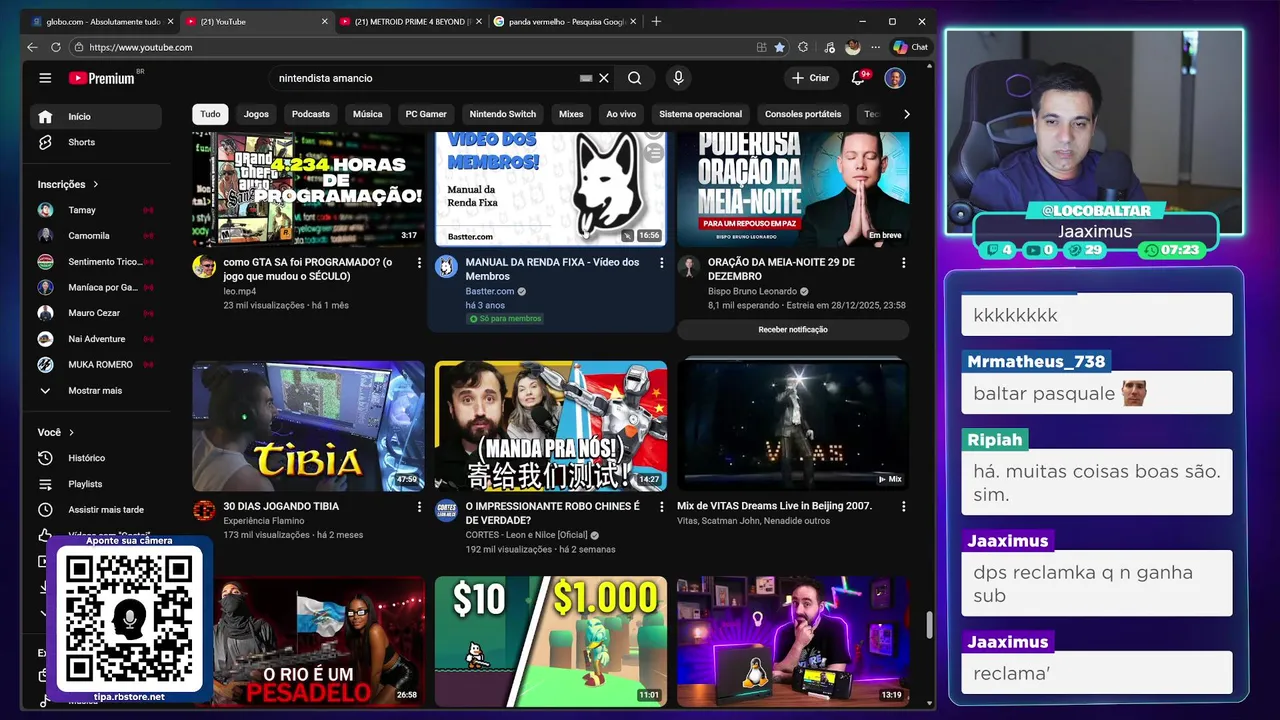Open the Tamay subscription channel
The image size is (1280, 720).
click(96, 210)
